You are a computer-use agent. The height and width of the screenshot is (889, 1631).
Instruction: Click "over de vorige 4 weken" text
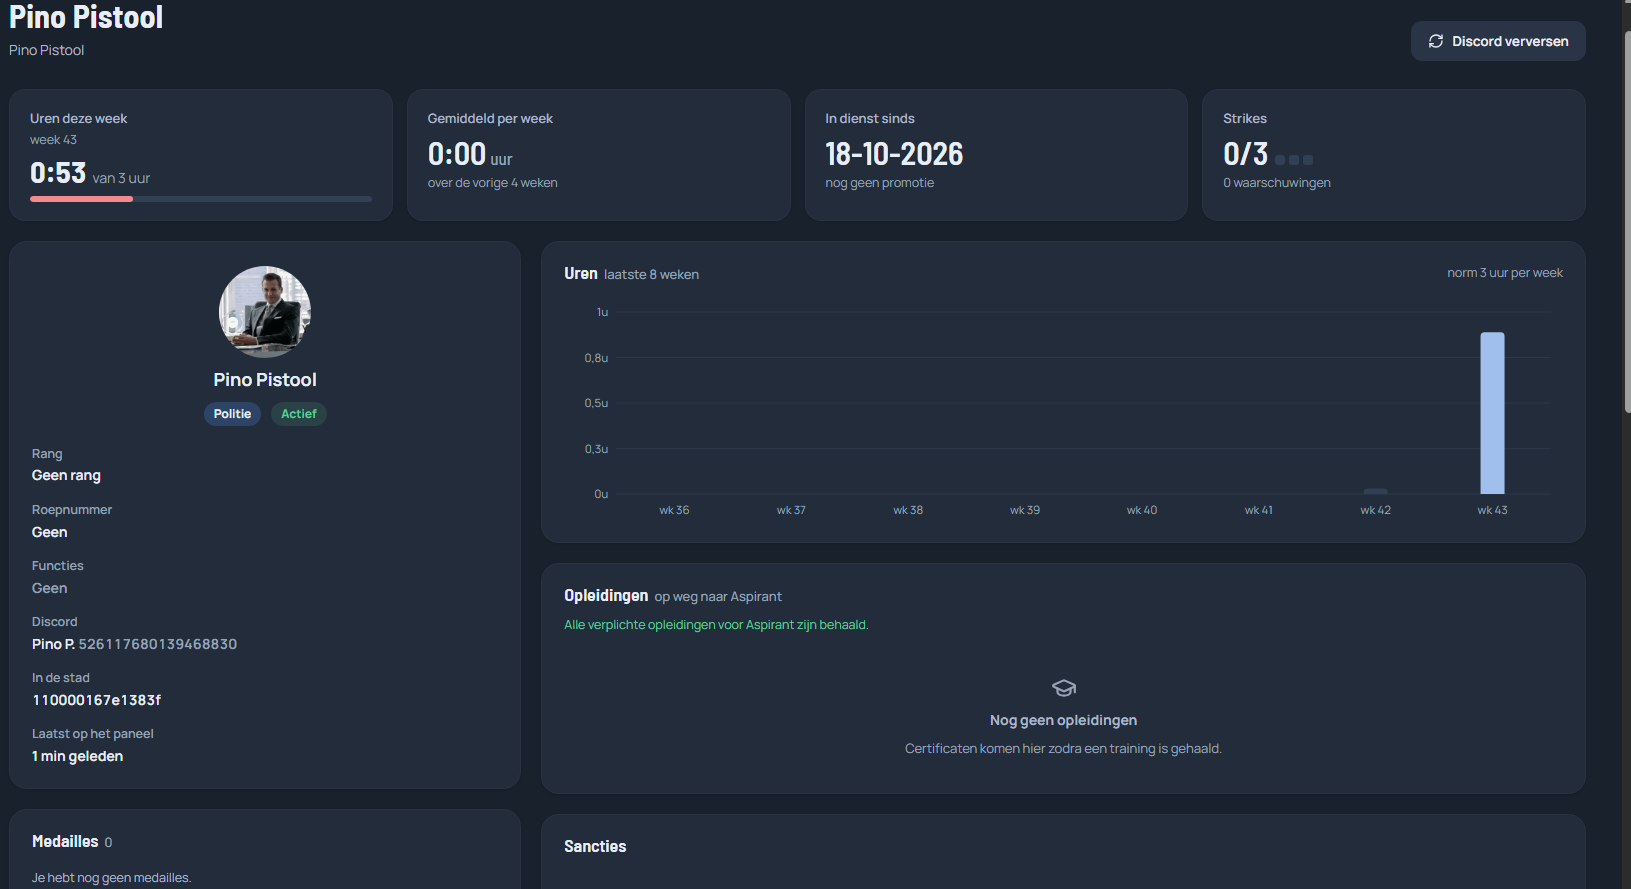pos(493,183)
